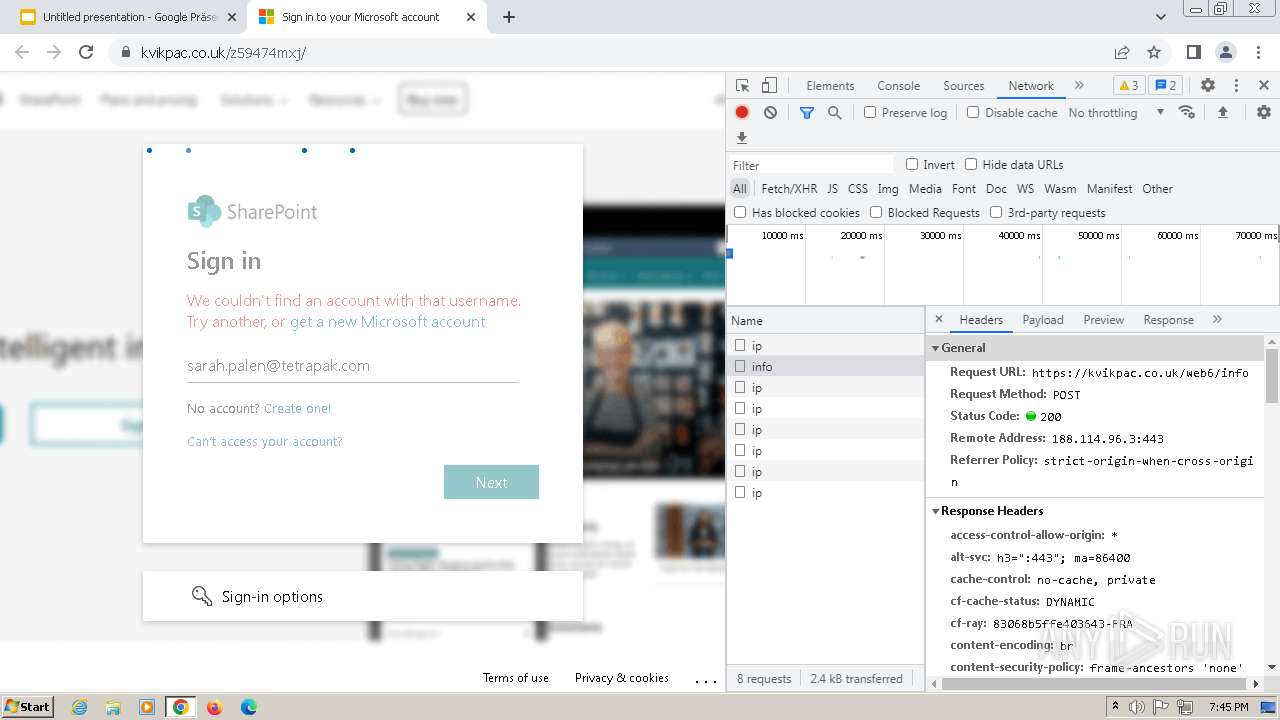Open Microsoft Edge from taskbar
This screenshot has height=720, width=1280.
[248, 707]
